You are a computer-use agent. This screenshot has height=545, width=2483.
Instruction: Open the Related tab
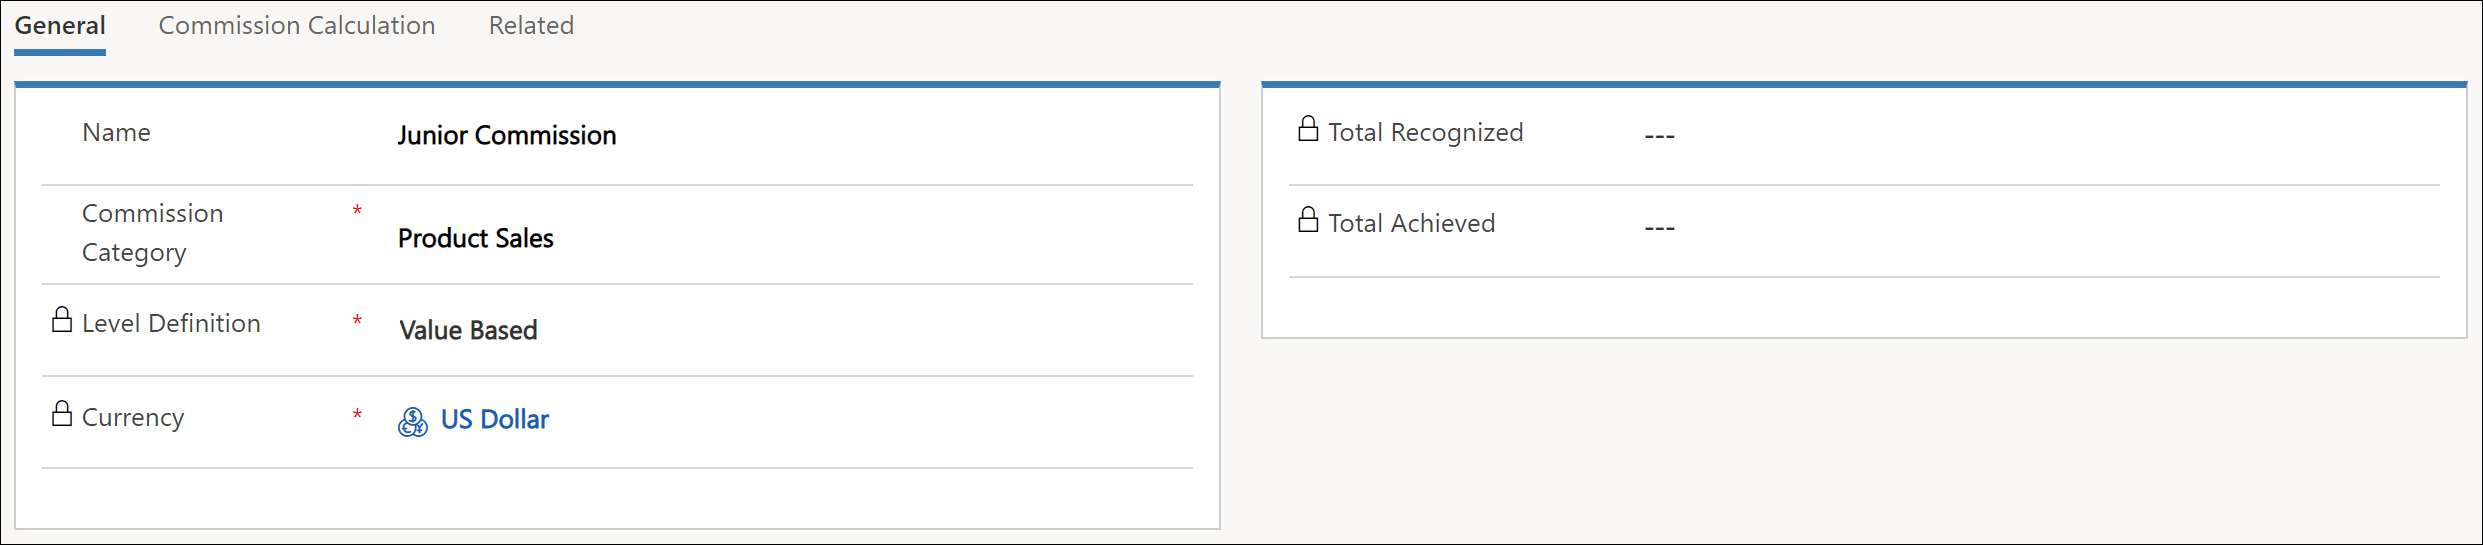point(531,25)
